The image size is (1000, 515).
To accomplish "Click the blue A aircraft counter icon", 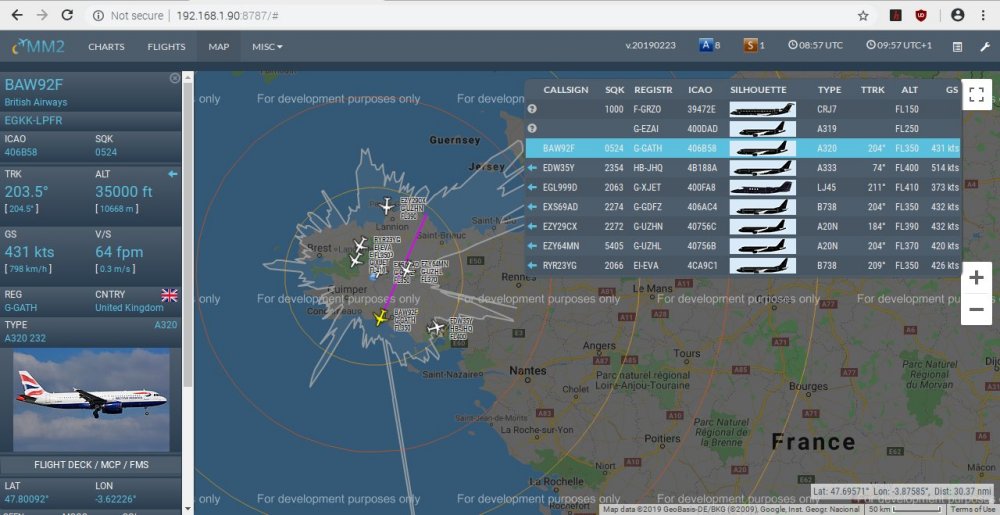I will 705,45.
